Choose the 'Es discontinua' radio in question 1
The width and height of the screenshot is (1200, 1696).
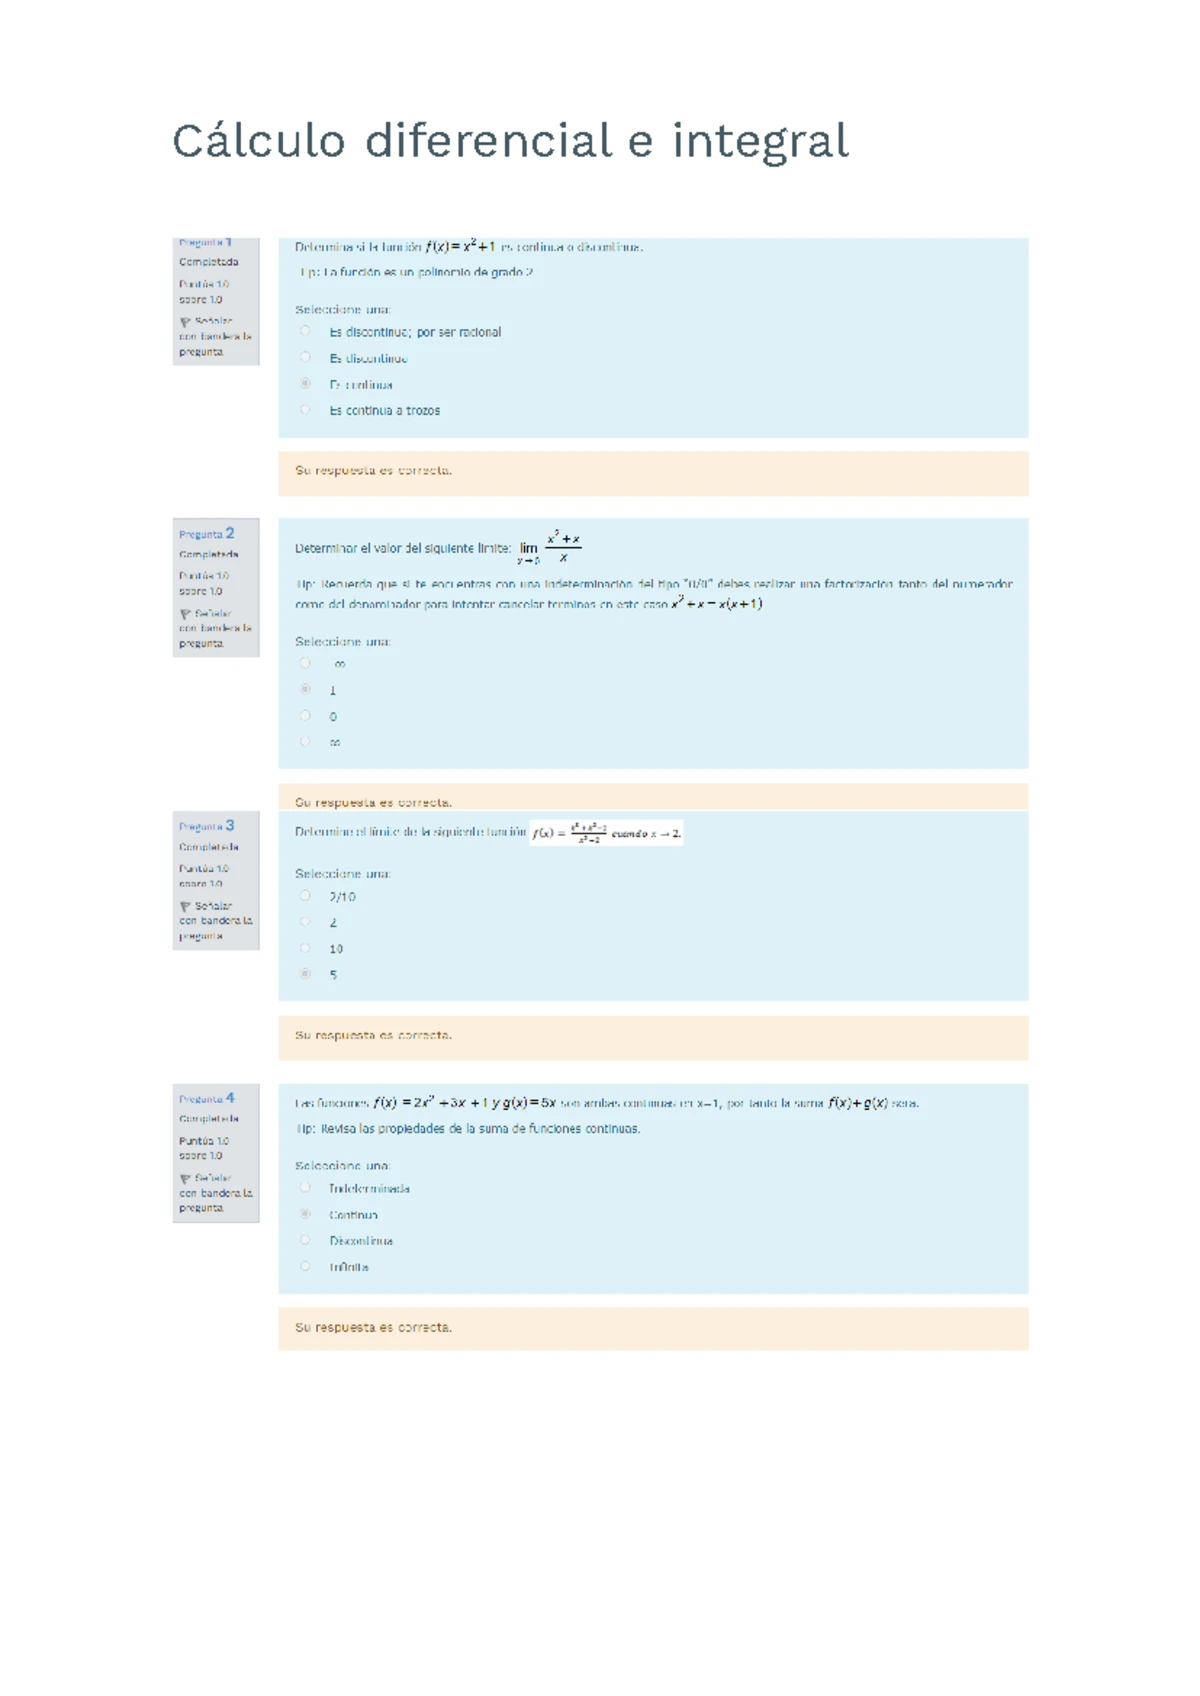pos(306,357)
